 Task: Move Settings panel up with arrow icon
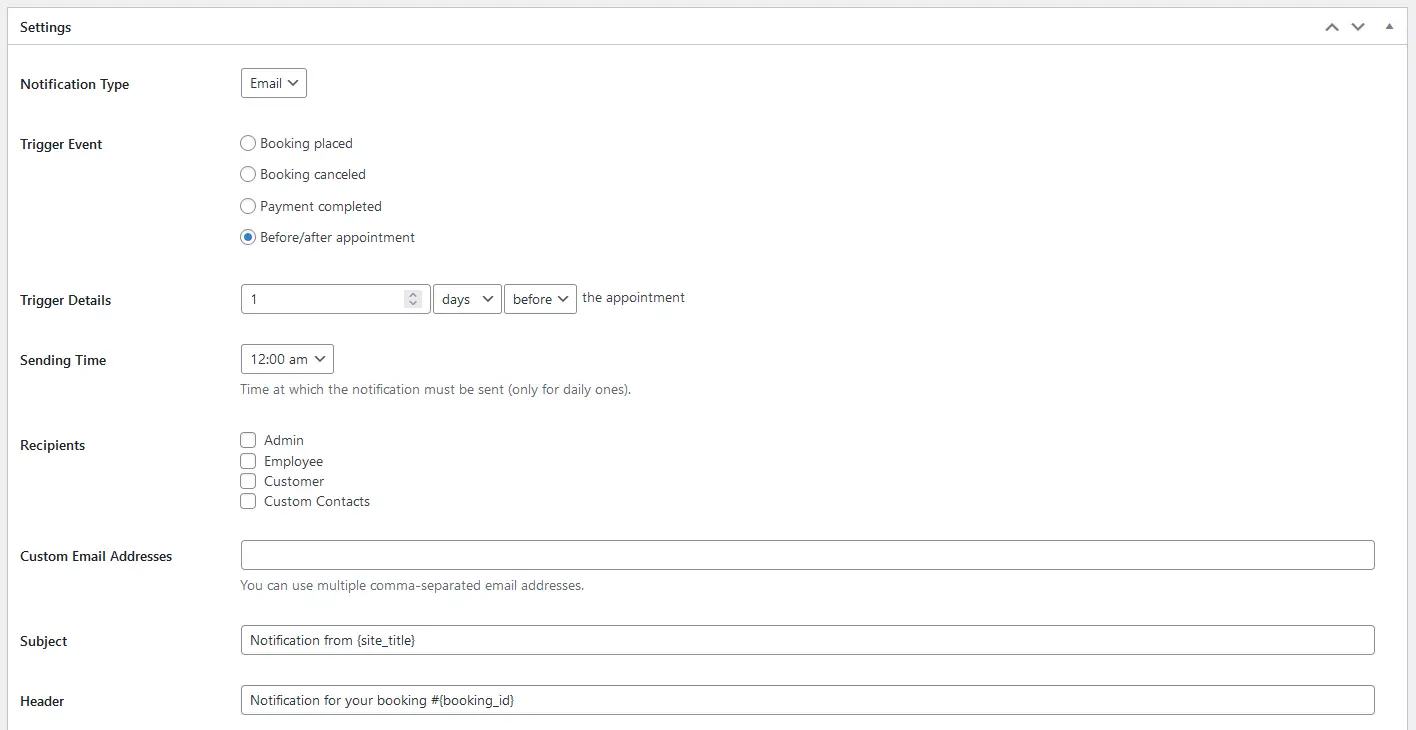1331,27
